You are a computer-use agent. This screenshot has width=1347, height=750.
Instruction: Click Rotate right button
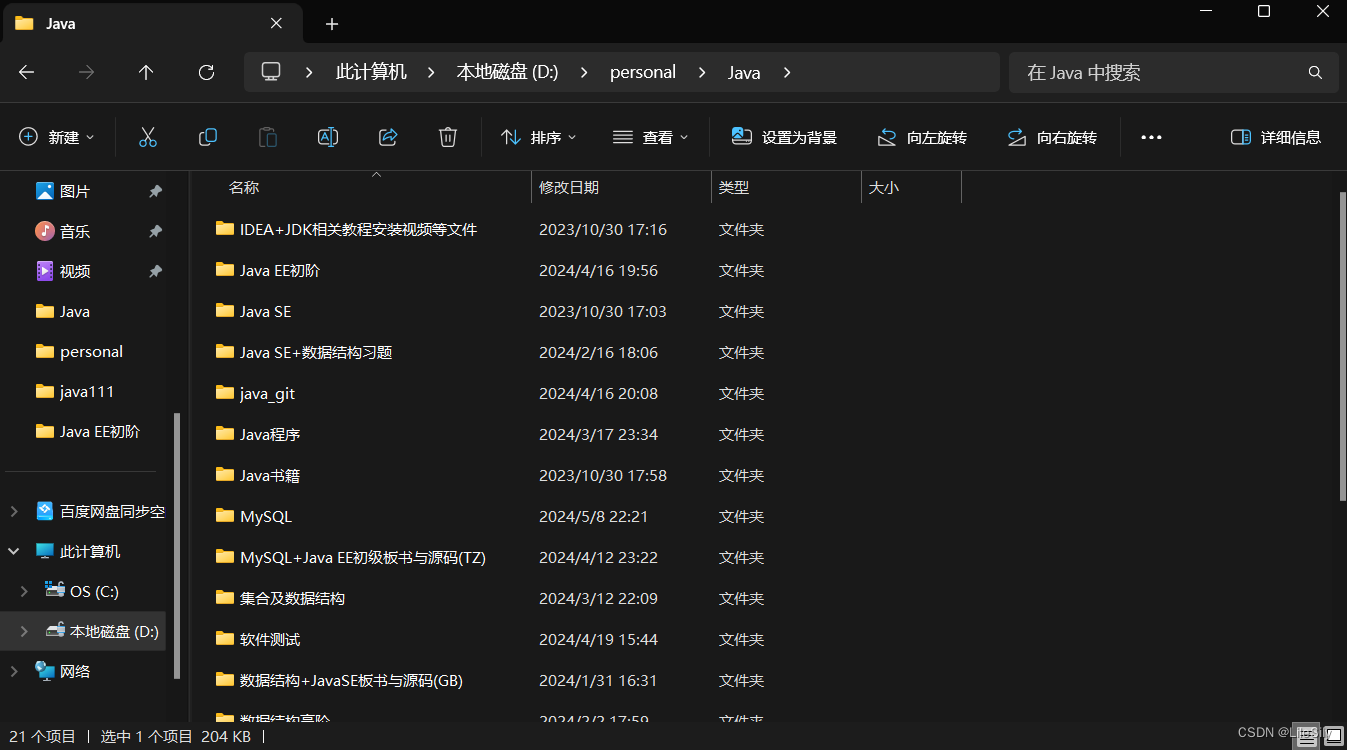[x=1052, y=137]
